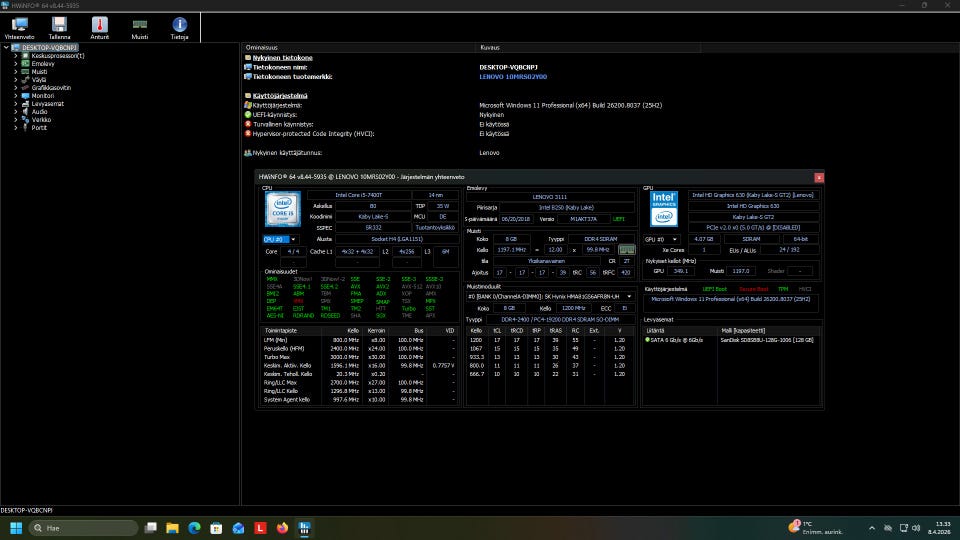This screenshot has height=540, width=960.
Task: Click the Muisti memory toolbar icon
Action: tap(140, 27)
